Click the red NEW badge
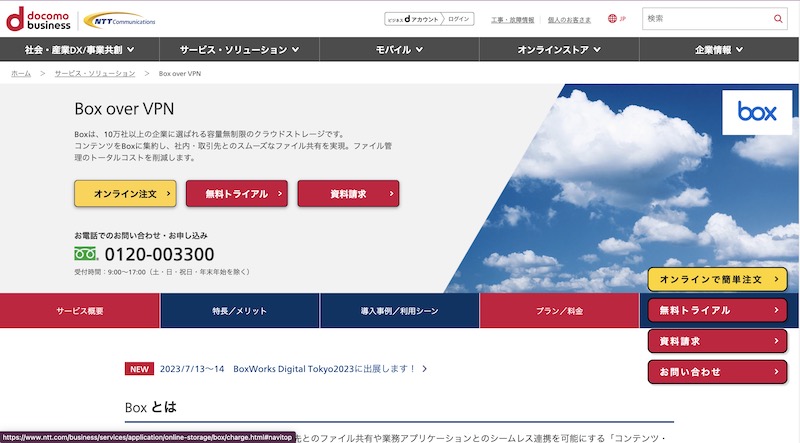This screenshot has width=800, height=443. [x=139, y=369]
